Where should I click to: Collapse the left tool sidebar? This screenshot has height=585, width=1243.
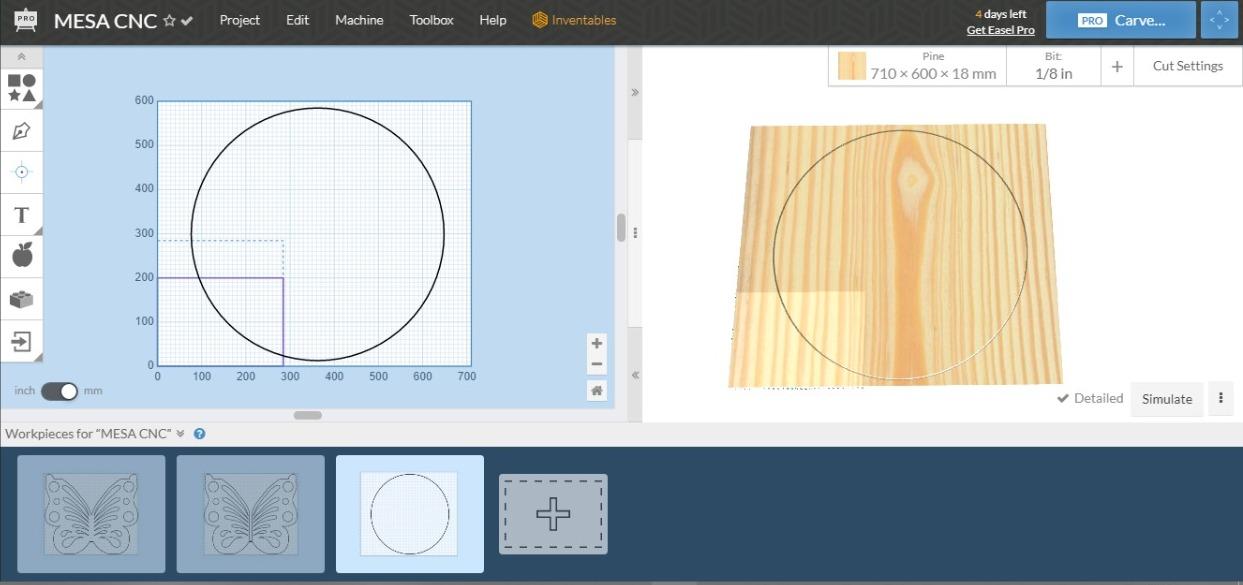(x=21, y=58)
